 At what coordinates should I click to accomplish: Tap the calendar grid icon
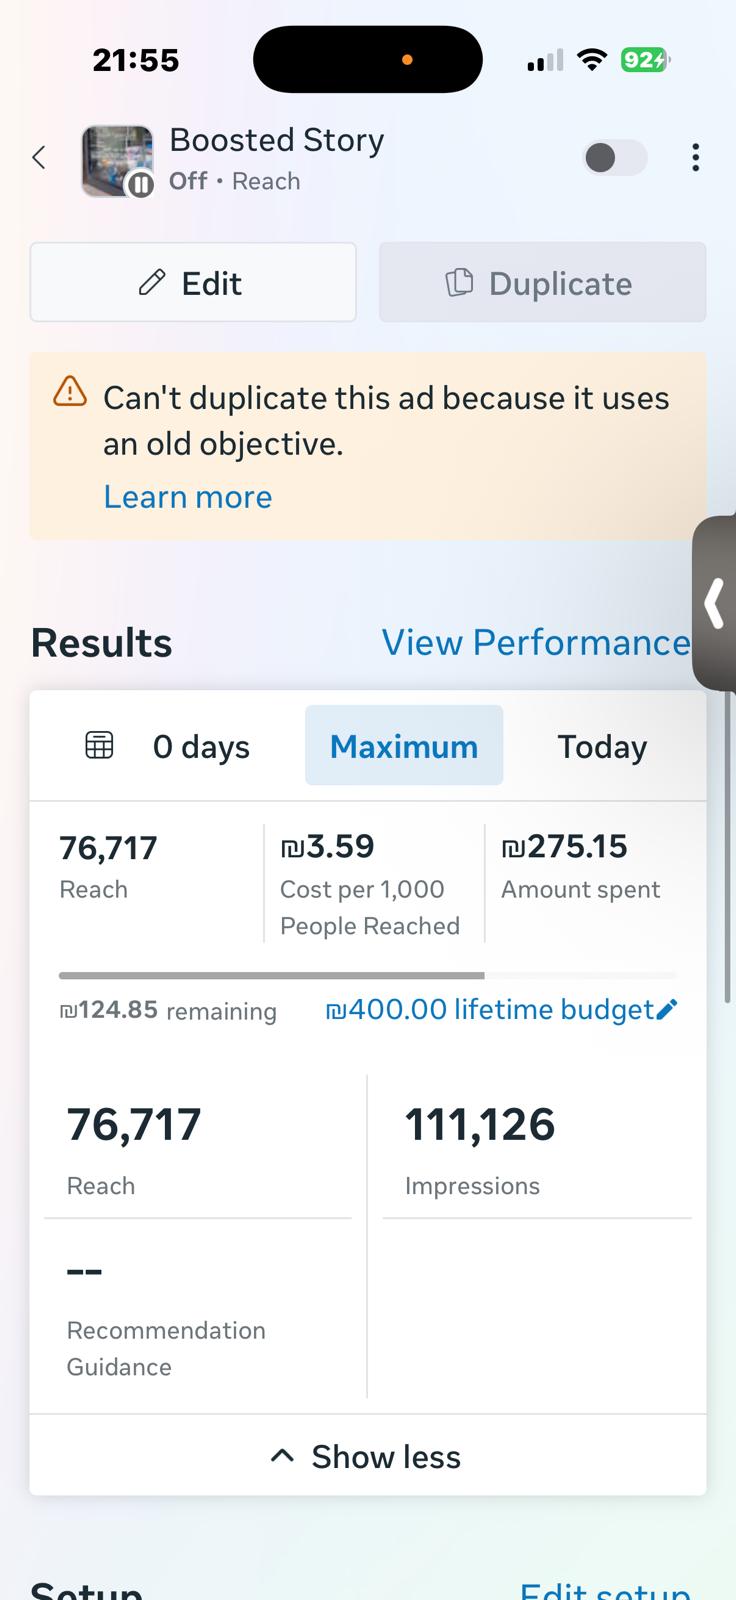point(99,745)
